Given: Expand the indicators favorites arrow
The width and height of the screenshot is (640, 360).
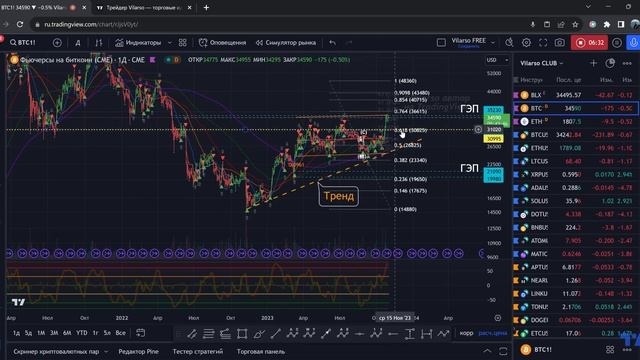Looking at the screenshot, I should 170,42.
